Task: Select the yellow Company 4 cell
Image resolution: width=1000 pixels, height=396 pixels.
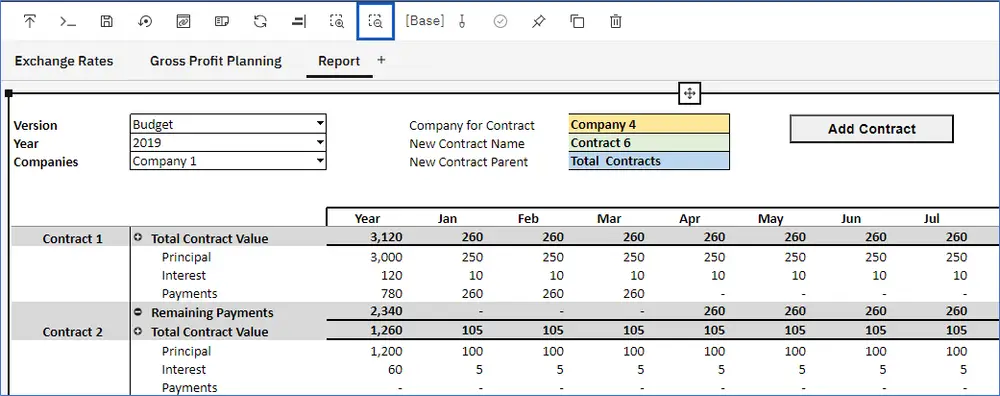Action: [x=649, y=124]
